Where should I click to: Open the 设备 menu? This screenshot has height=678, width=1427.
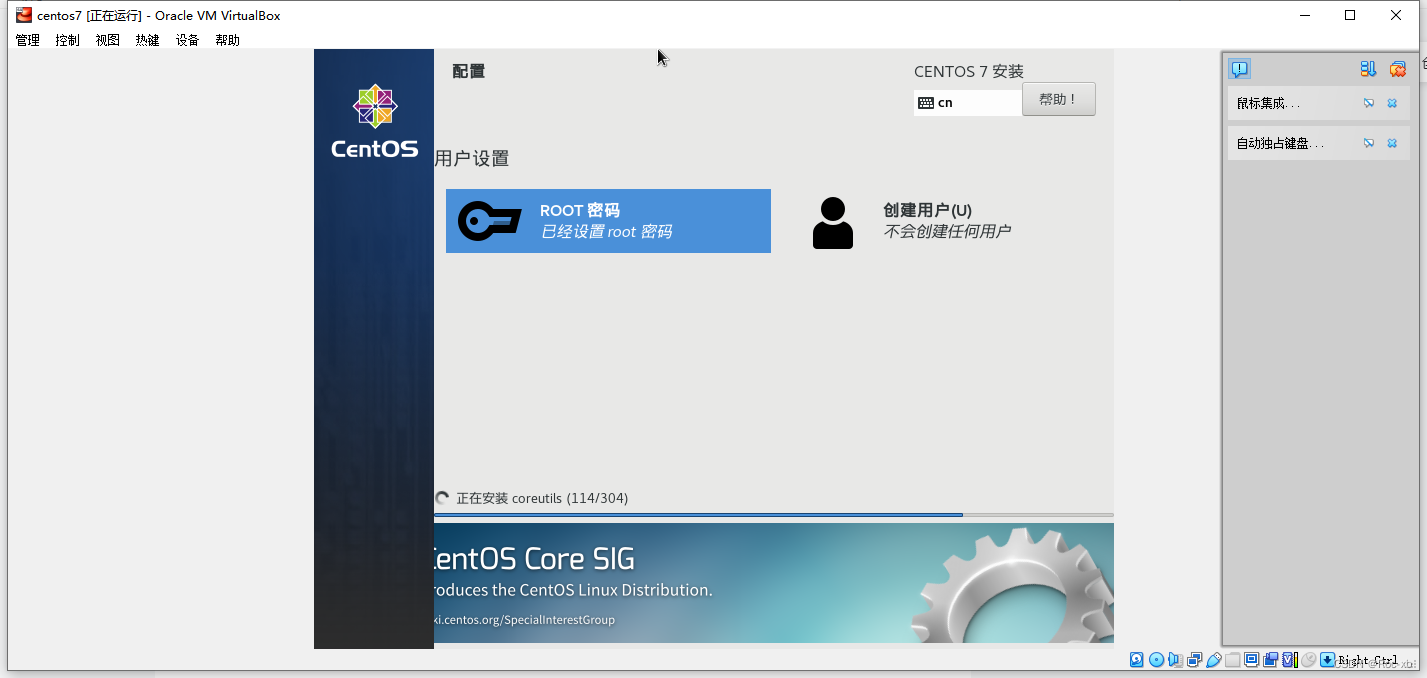[187, 39]
